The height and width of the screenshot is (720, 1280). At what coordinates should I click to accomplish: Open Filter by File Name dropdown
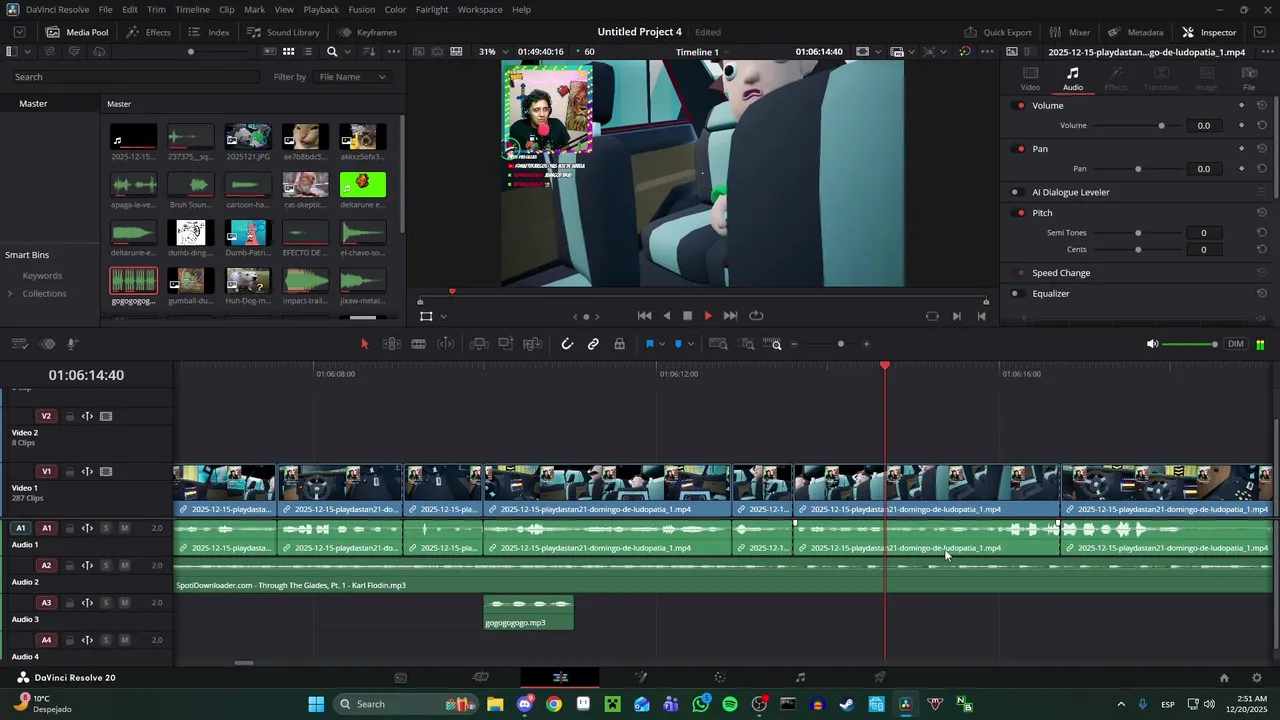(x=352, y=77)
